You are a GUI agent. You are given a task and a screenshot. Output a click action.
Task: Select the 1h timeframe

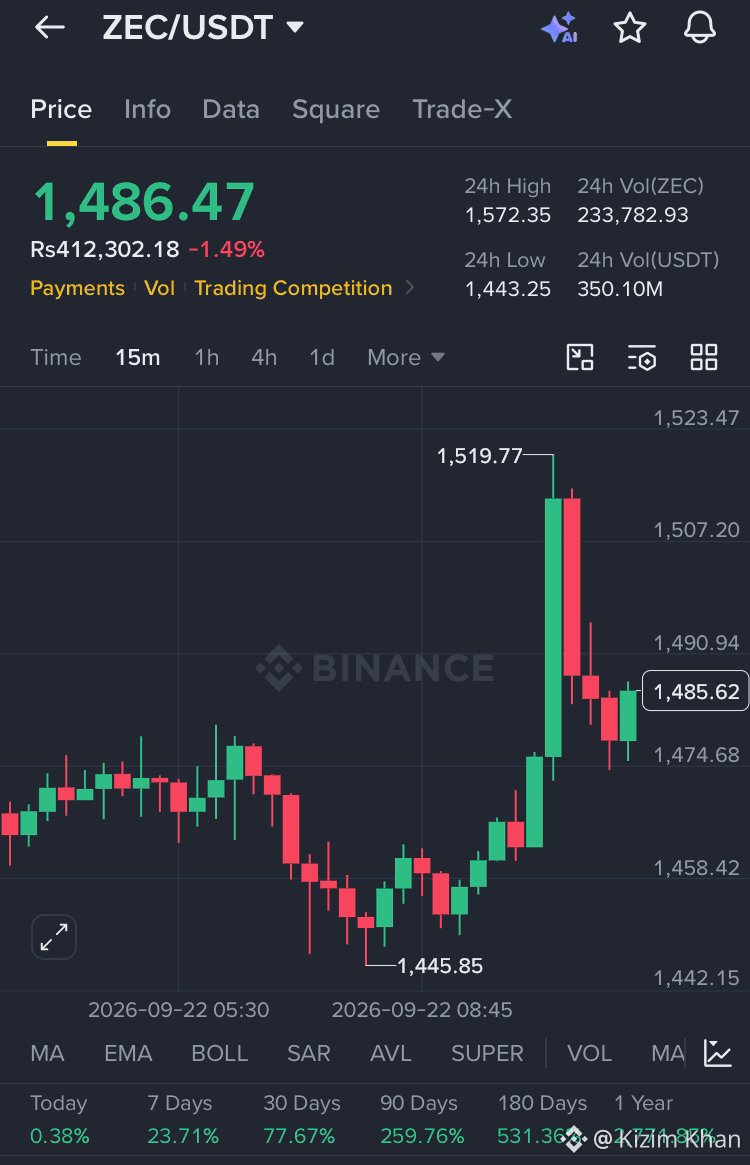(207, 357)
